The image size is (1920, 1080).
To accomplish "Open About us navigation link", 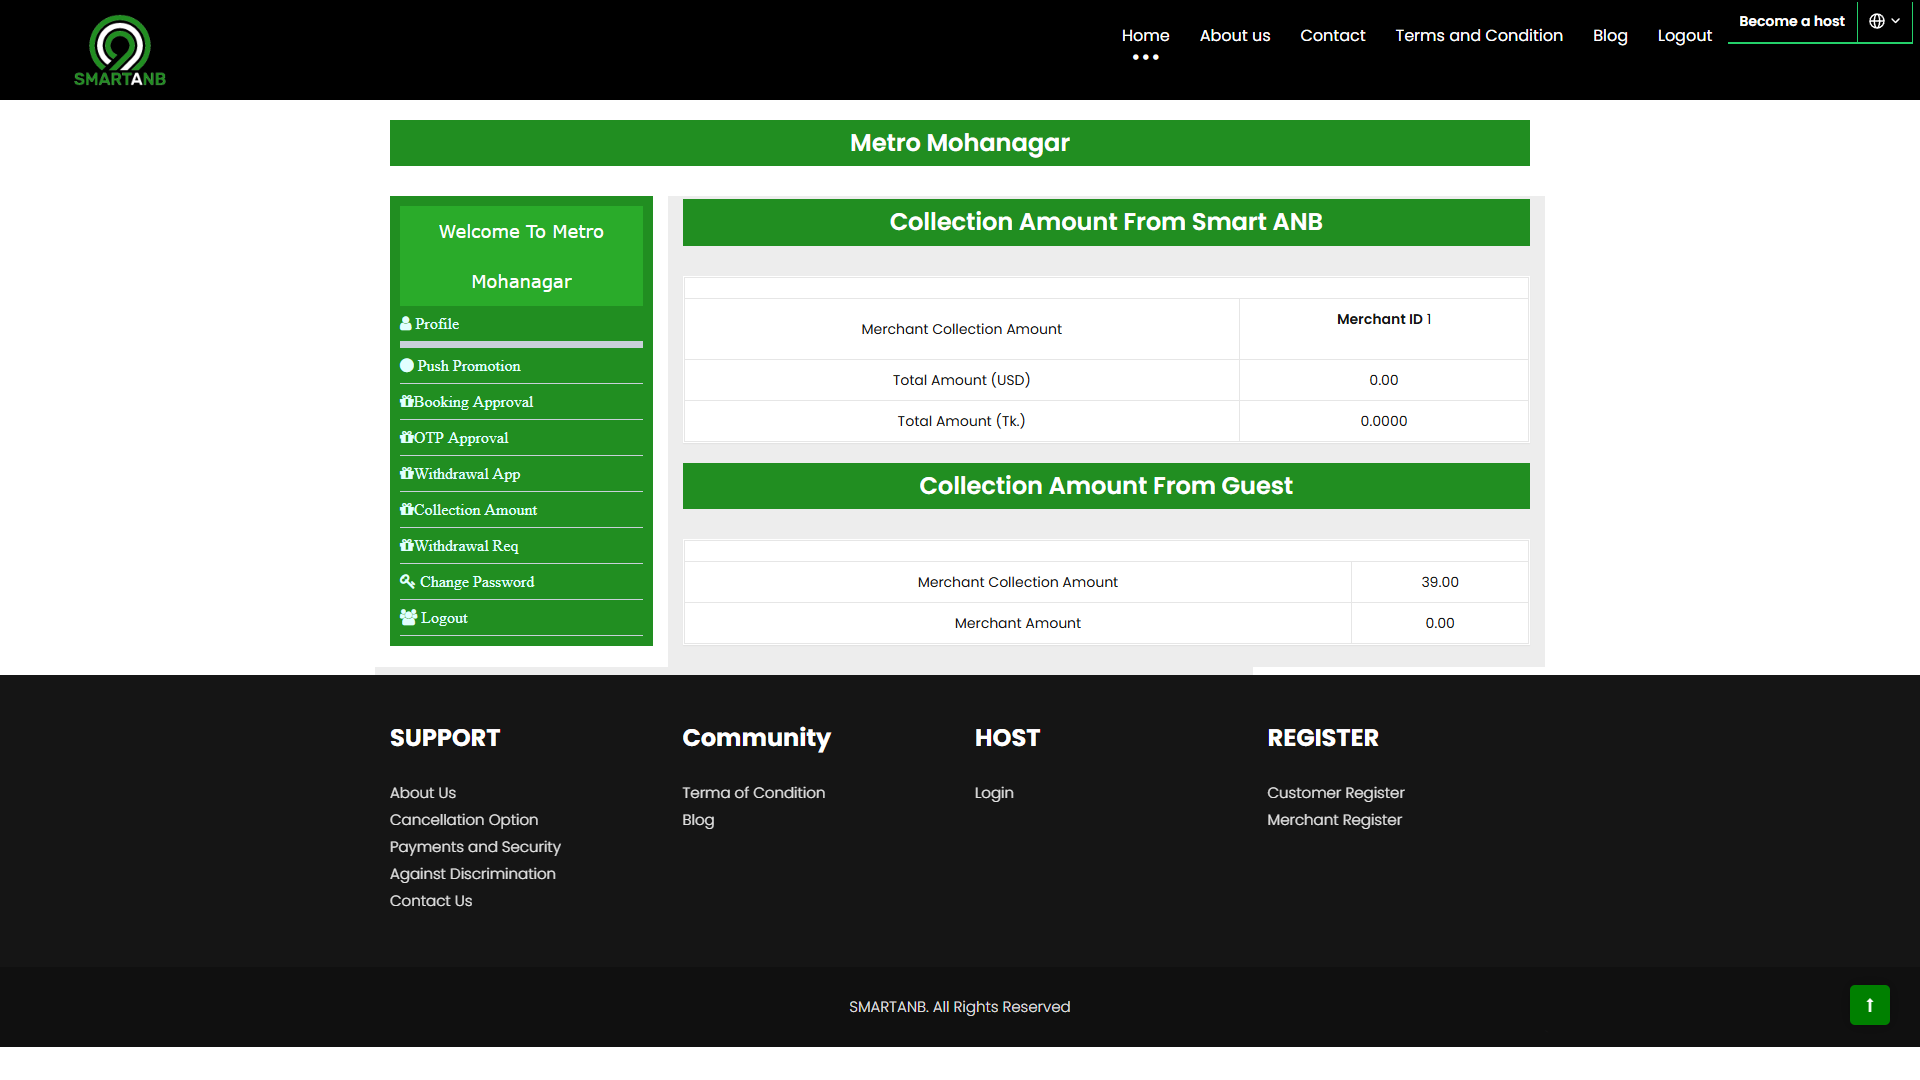I will coord(1235,36).
